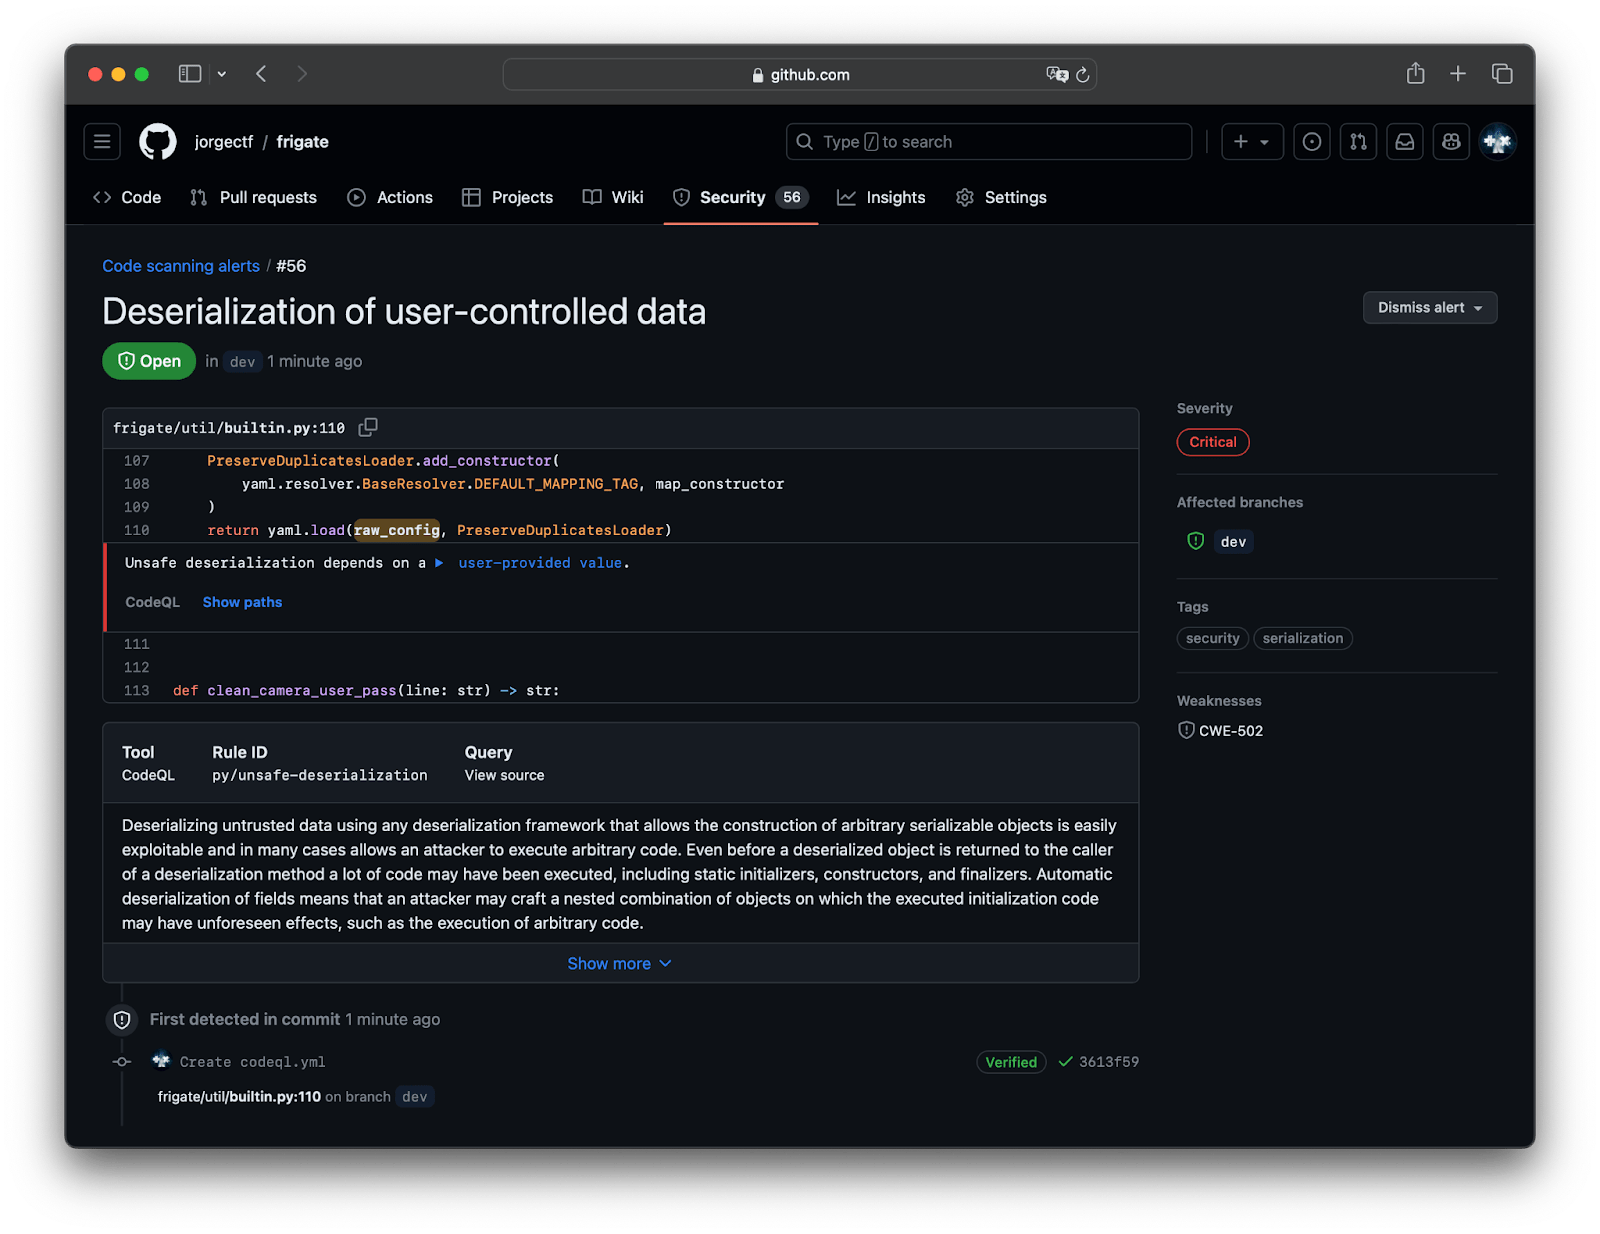Click the browser back arrow

(261, 73)
